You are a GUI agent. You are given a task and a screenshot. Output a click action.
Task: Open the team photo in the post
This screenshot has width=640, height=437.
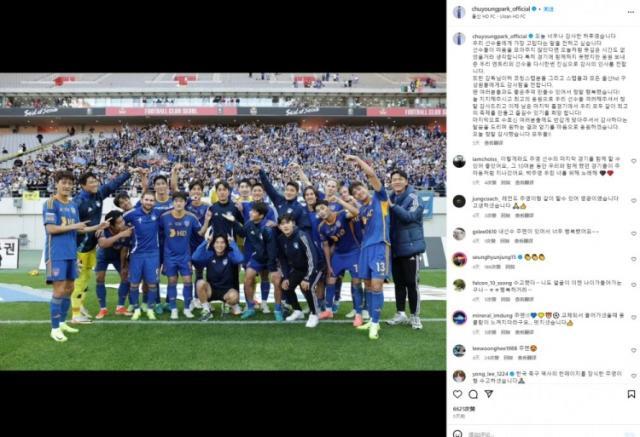pyautogui.click(x=223, y=222)
